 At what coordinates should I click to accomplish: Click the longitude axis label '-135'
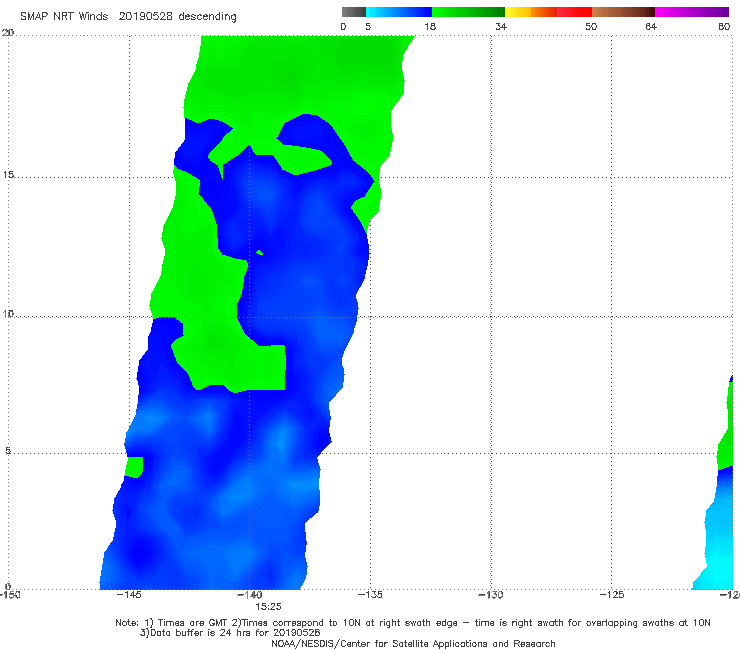tap(370, 595)
